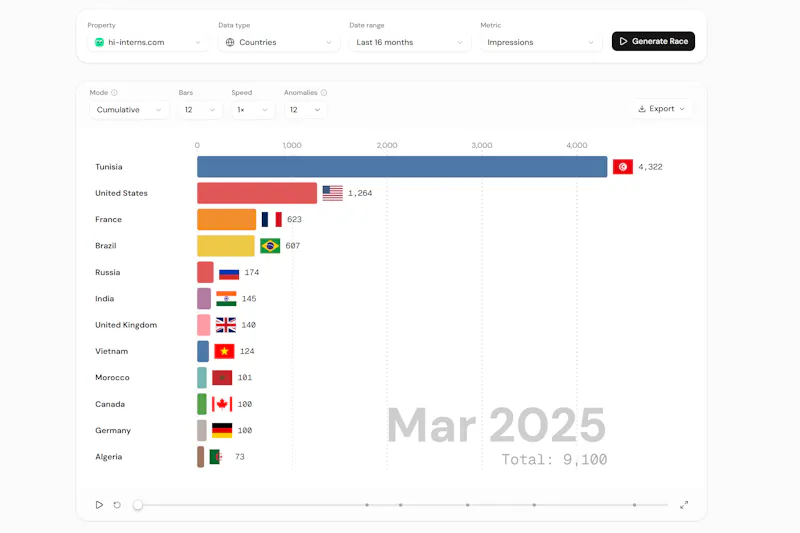
Task: Click the Canada flag icon
Action: click(222, 404)
